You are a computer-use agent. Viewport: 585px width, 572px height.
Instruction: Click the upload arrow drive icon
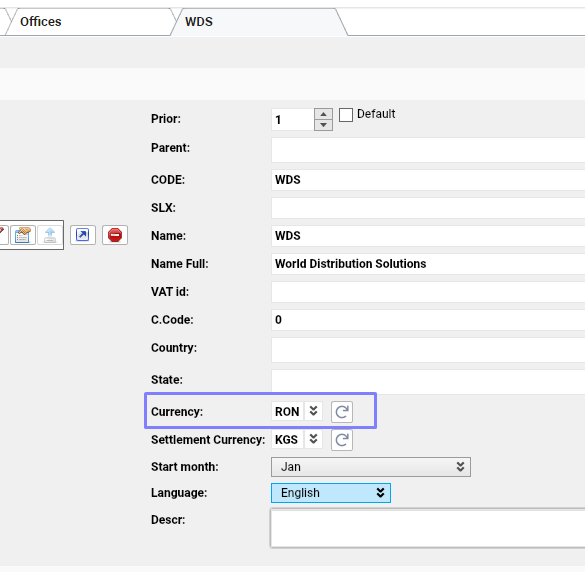(x=50, y=235)
